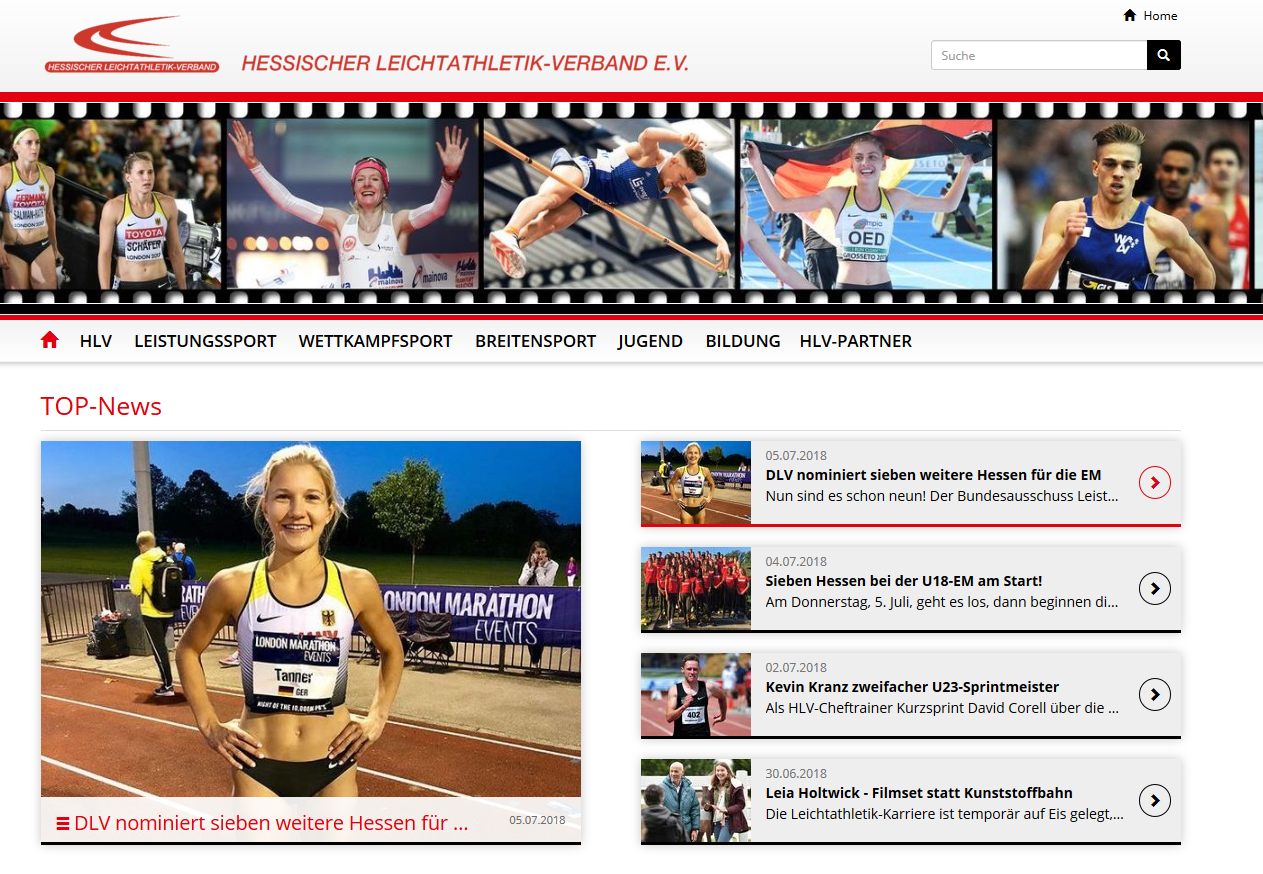Expand the Jugend menu
This screenshot has width=1263, height=874.
tap(650, 341)
